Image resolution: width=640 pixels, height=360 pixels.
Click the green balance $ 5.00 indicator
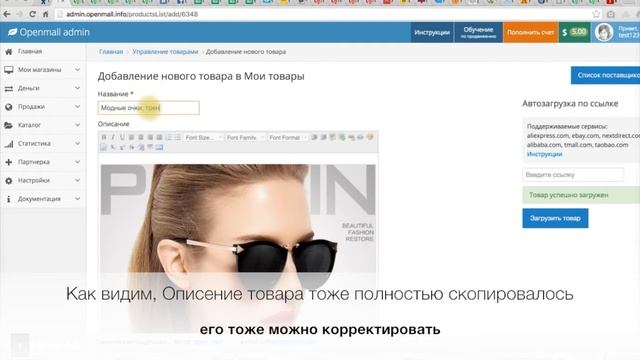click(574, 32)
